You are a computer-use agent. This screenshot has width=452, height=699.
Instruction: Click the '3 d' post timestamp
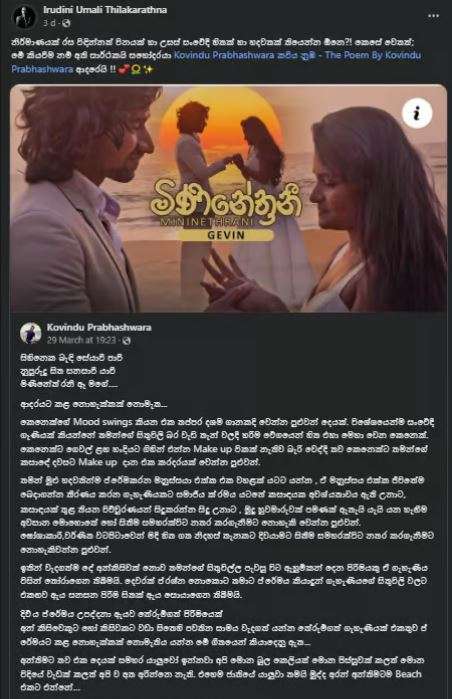coord(50,23)
